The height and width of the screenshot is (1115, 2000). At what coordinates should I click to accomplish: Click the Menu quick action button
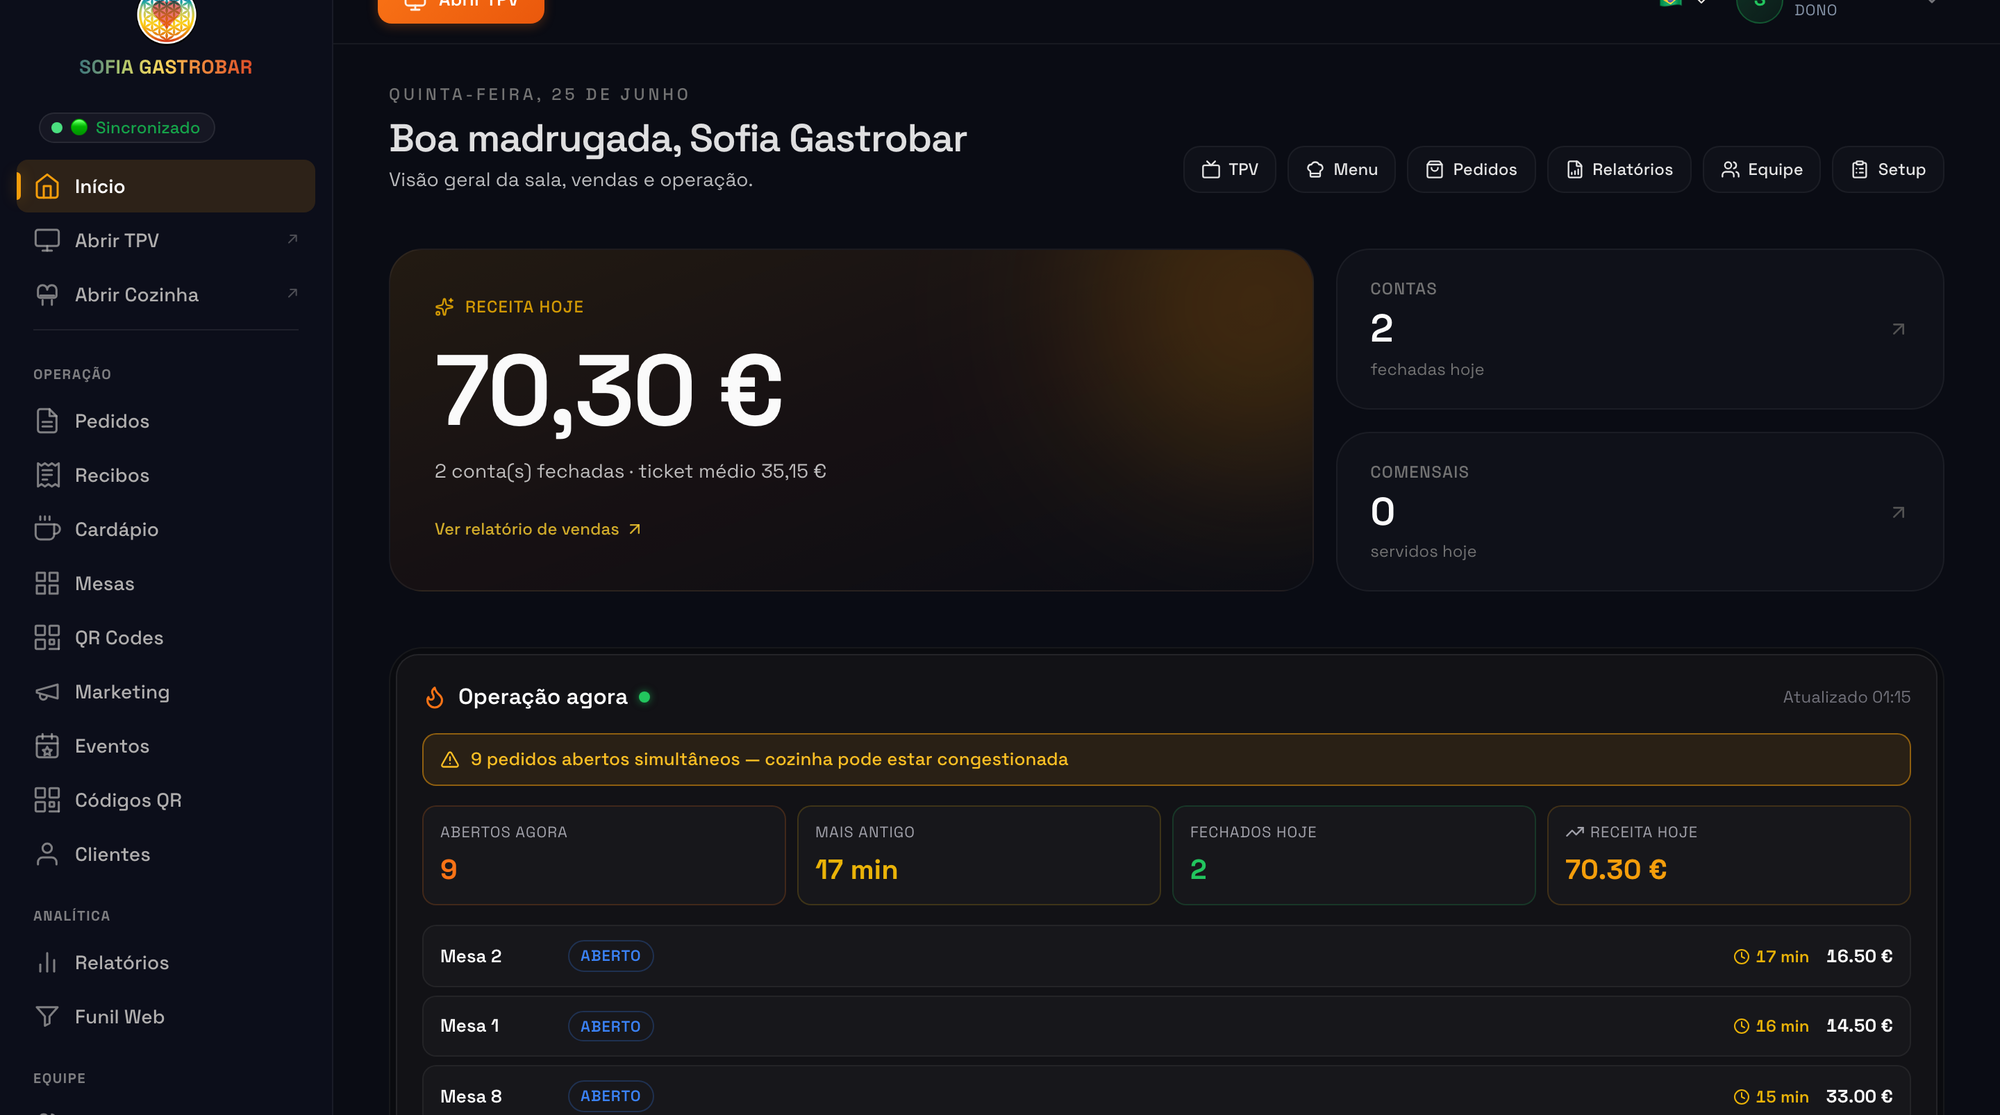(1341, 169)
